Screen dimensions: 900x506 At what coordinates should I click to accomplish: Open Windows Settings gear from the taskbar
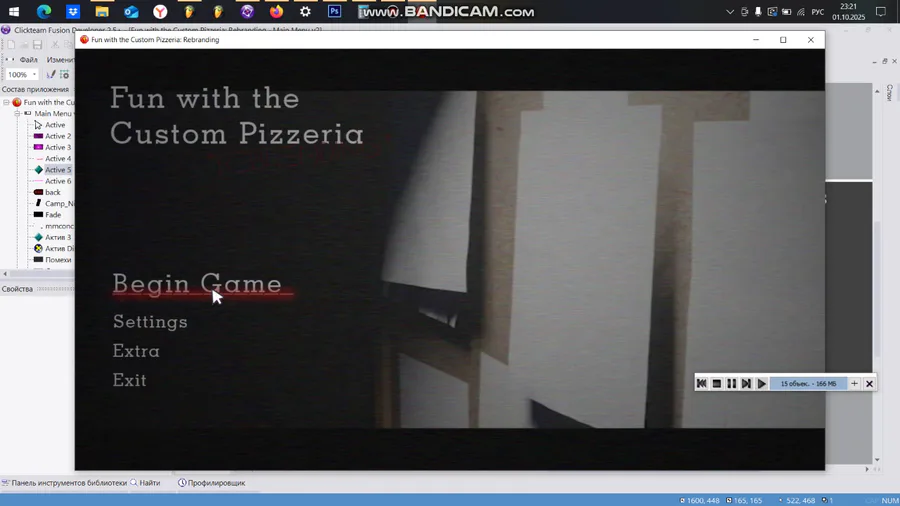(x=305, y=11)
